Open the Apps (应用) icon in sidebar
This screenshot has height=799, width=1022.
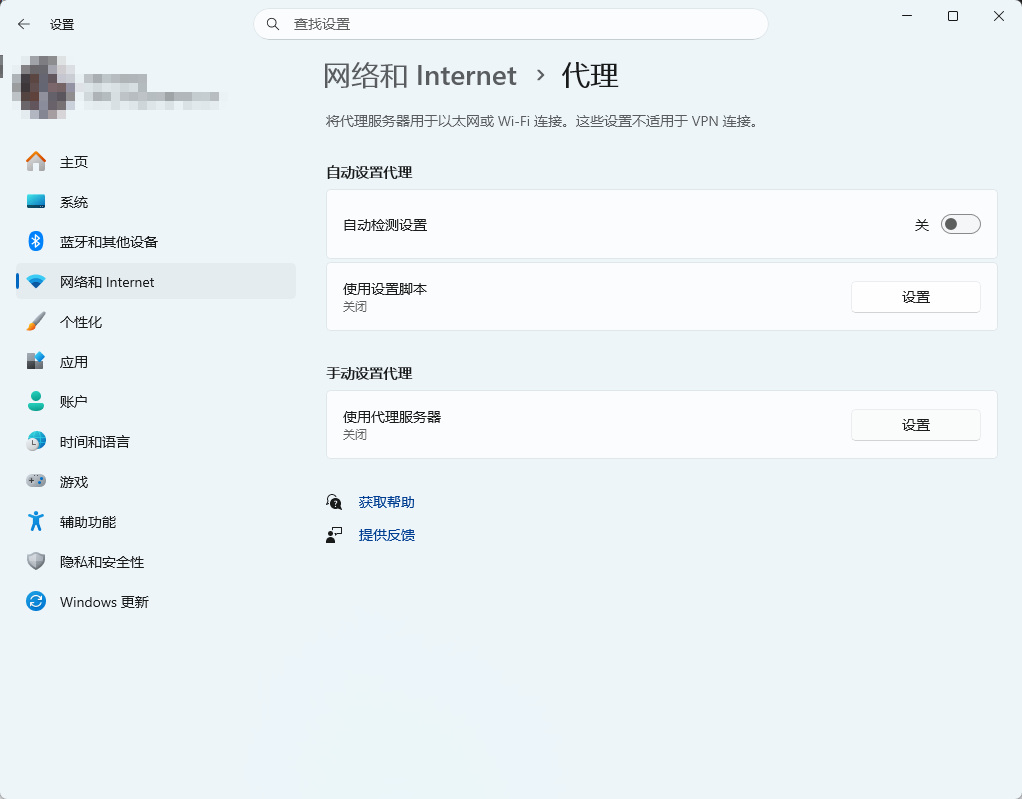point(36,362)
